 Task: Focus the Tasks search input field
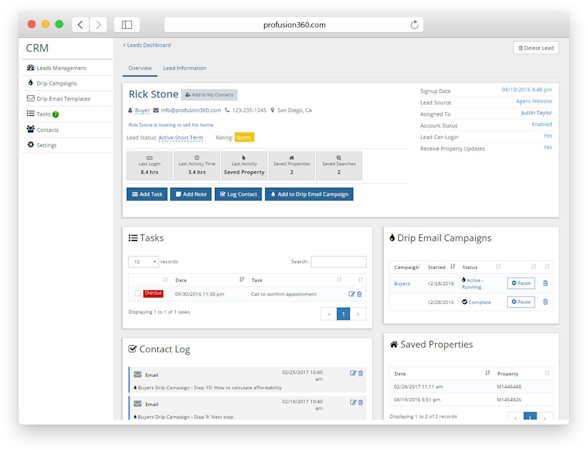339,262
